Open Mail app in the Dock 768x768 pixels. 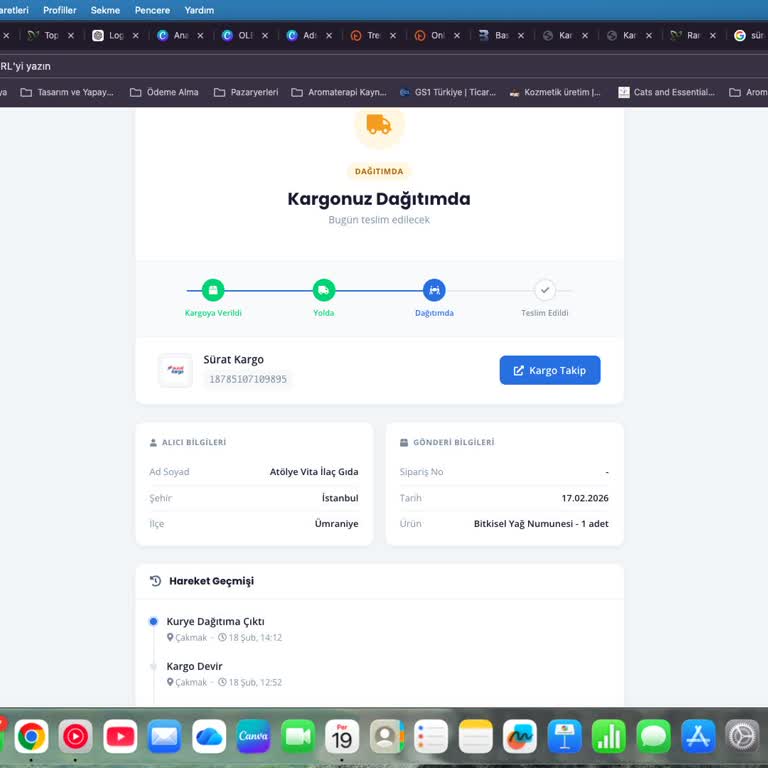[165, 736]
